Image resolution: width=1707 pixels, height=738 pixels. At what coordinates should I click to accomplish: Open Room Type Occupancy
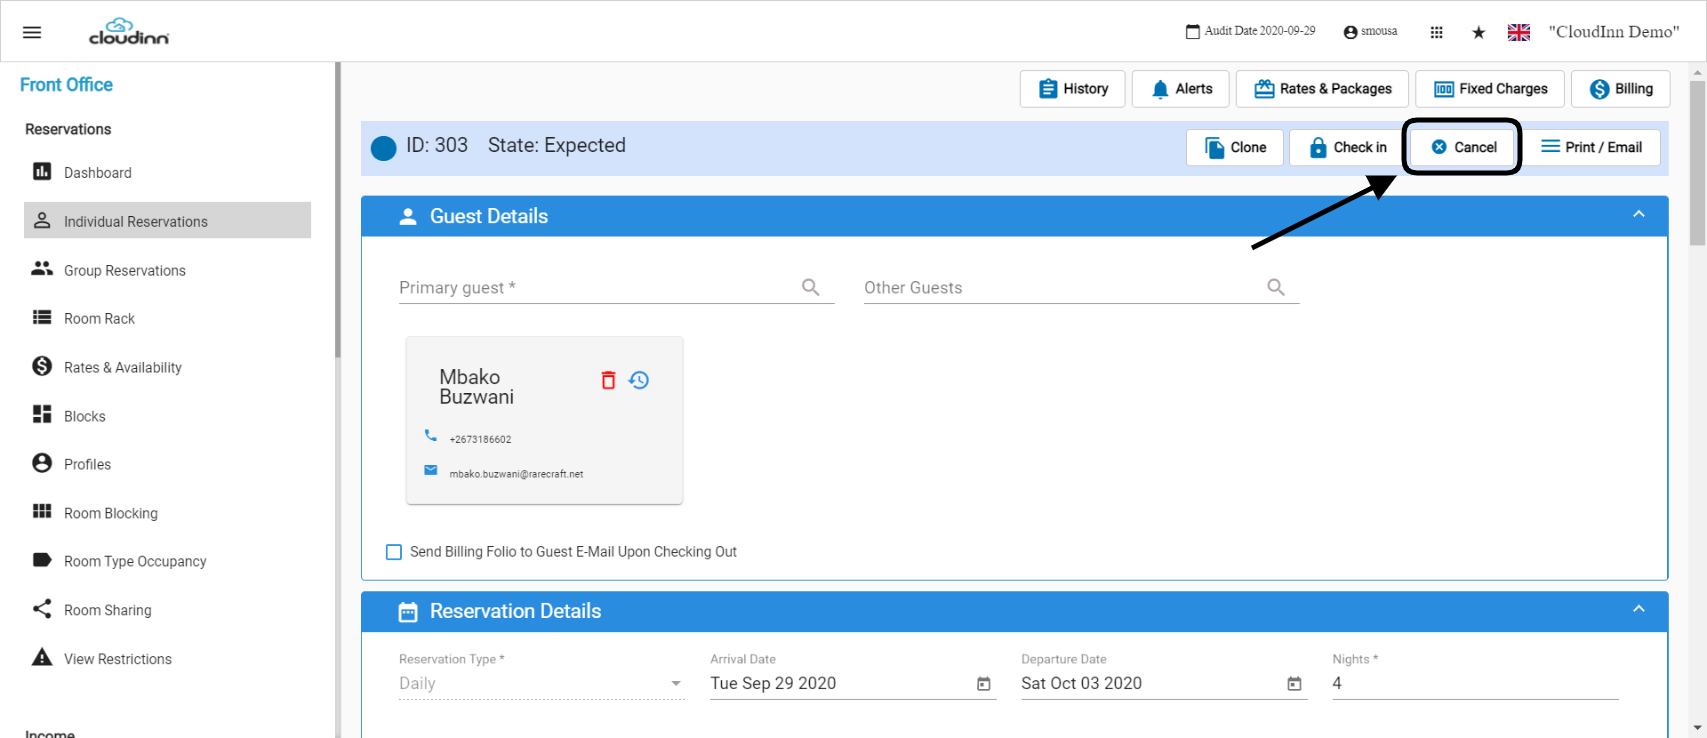(x=167, y=561)
